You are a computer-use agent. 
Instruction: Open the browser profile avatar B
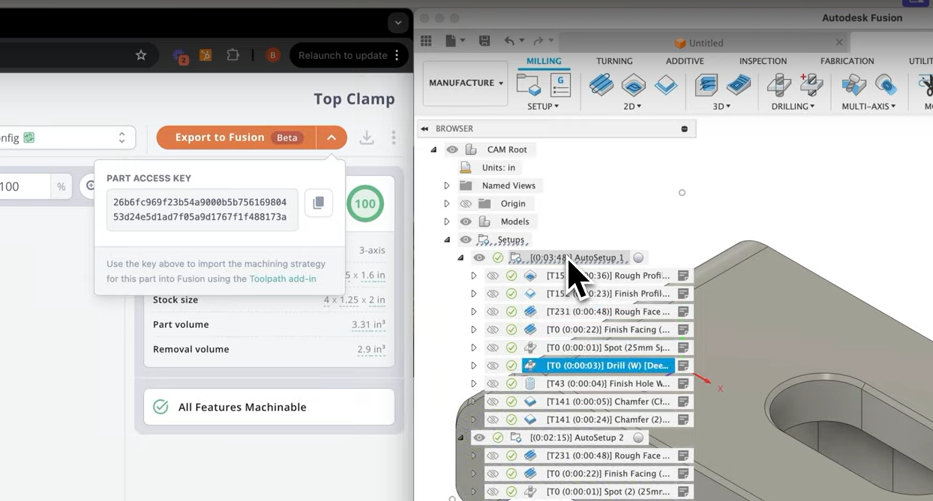(273, 55)
